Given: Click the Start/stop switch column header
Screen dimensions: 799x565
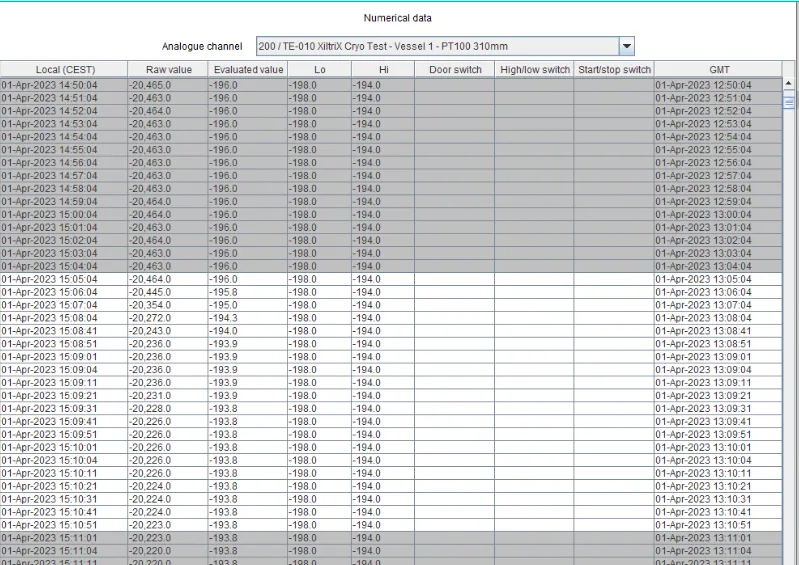Looking at the screenshot, I should coord(615,69).
